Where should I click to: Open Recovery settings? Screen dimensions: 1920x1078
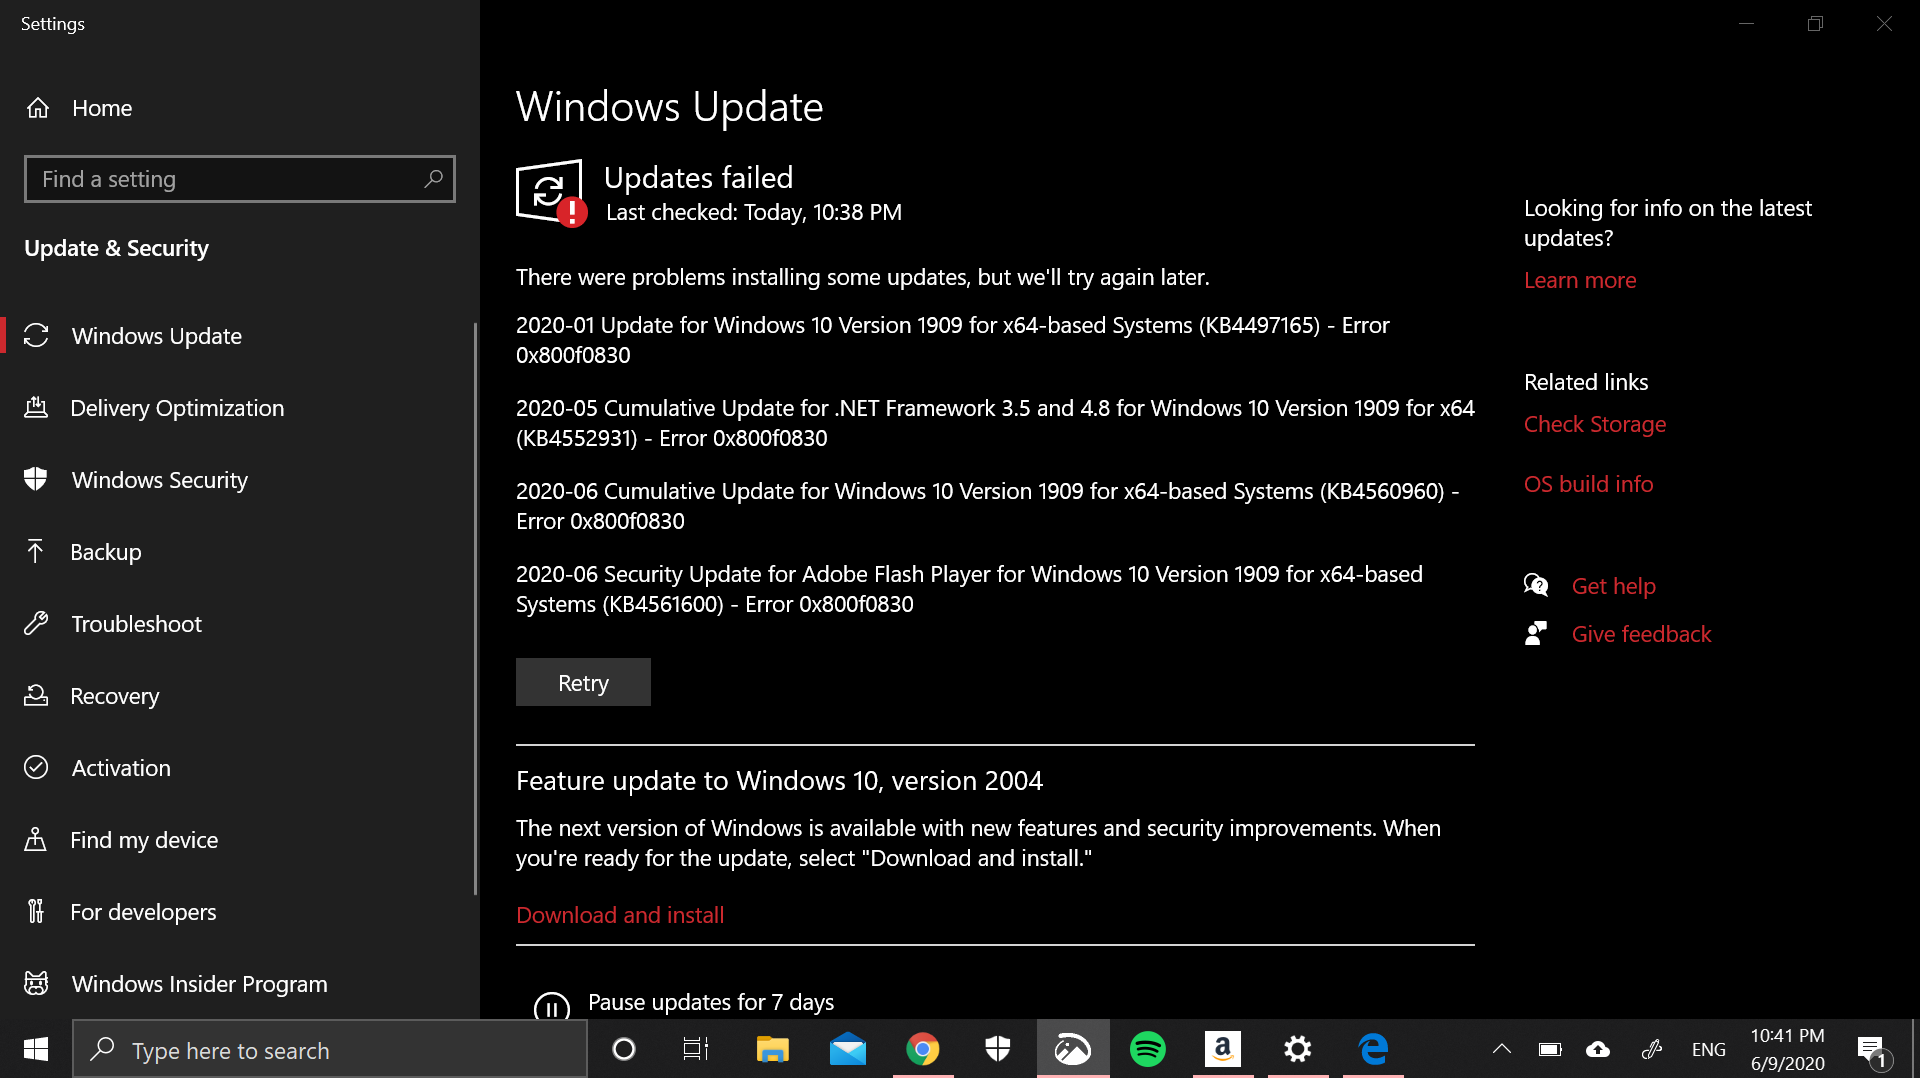[x=240, y=696]
